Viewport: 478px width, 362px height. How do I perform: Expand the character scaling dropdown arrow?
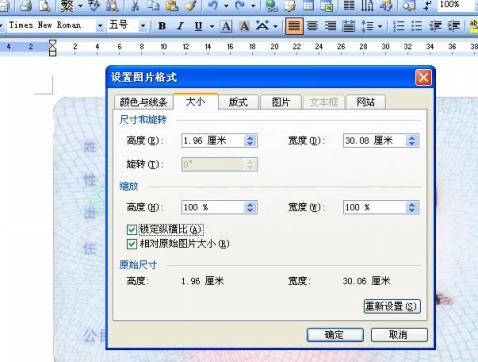[x=275, y=26]
